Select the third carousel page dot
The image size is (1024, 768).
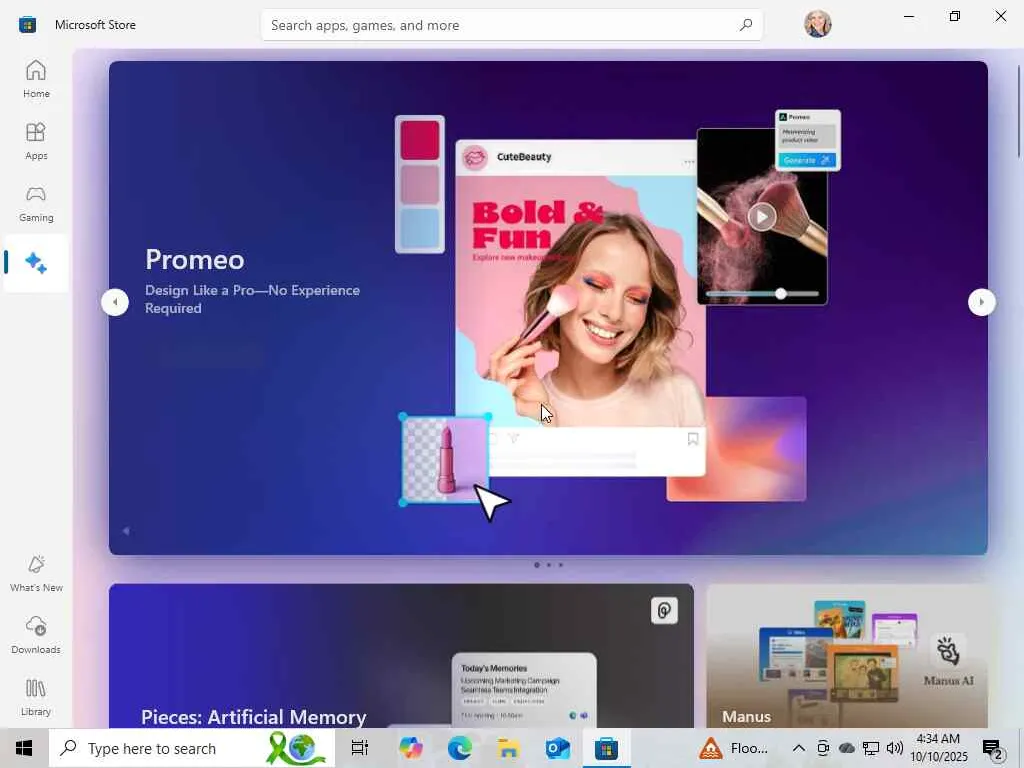(560, 565)
